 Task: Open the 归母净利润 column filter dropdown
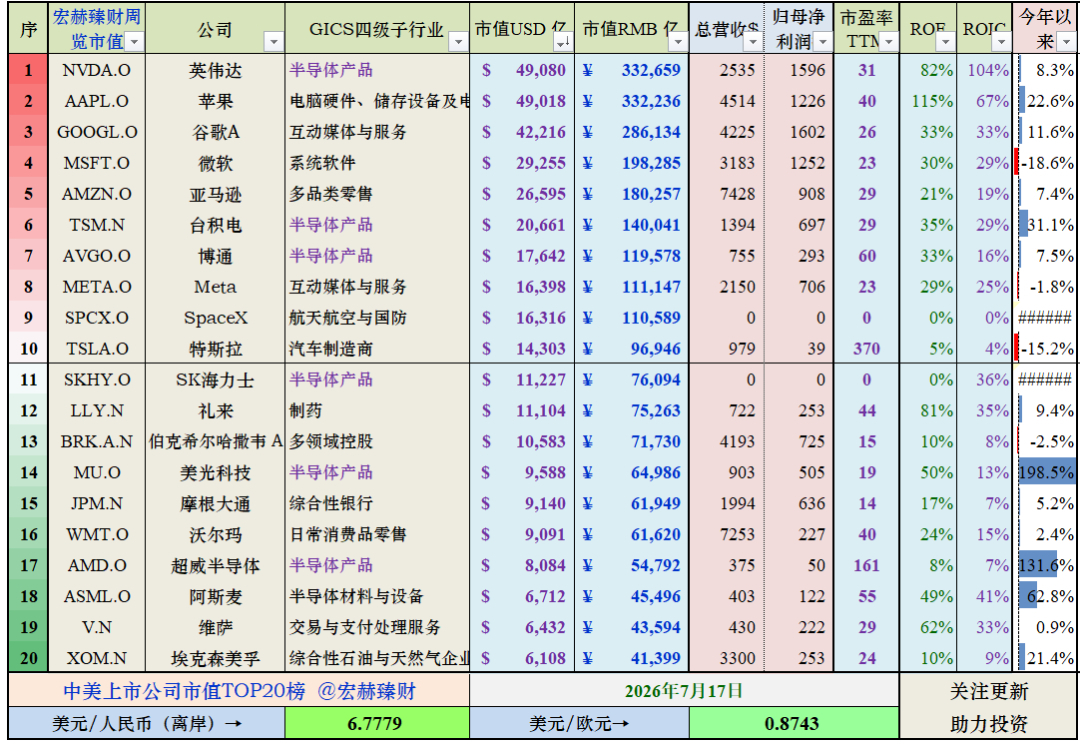click(822, 42)
